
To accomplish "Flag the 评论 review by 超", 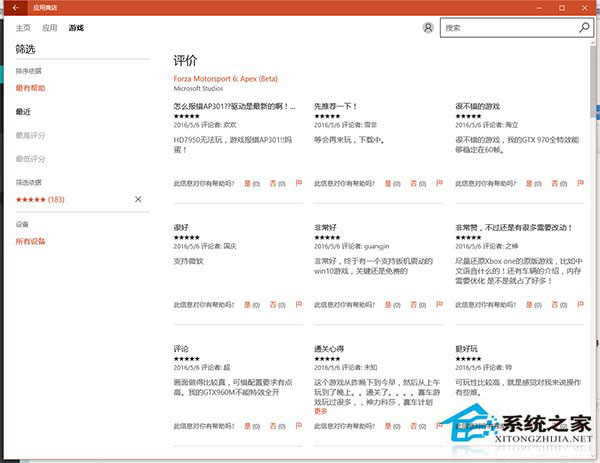I will tap(299, 426).
